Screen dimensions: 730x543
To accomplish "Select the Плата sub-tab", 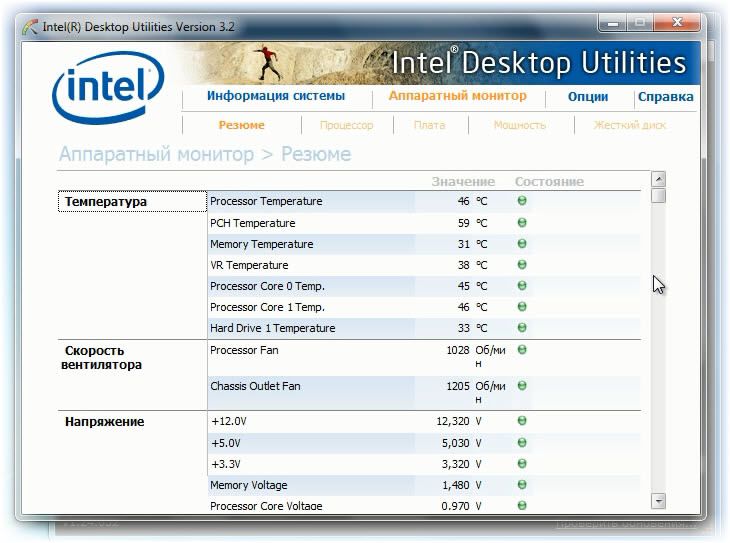I will (429, 125).
